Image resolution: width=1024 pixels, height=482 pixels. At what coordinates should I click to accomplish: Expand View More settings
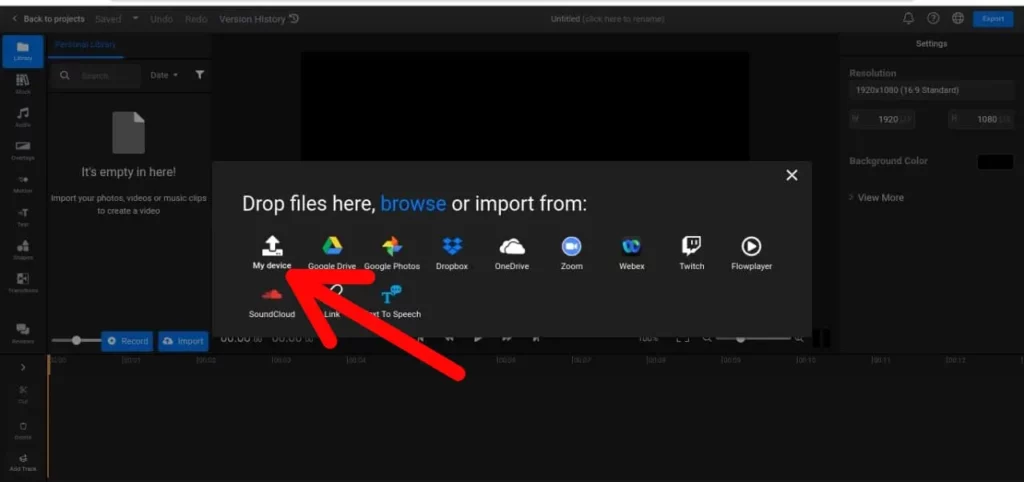click(x=876, y=197)
